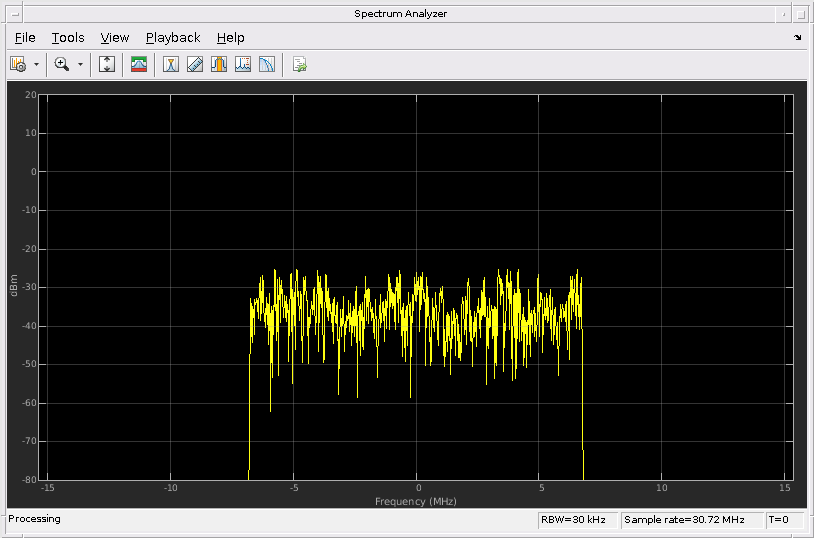Expand the zoom options dropdown arrow

click(x=80, y=64)
